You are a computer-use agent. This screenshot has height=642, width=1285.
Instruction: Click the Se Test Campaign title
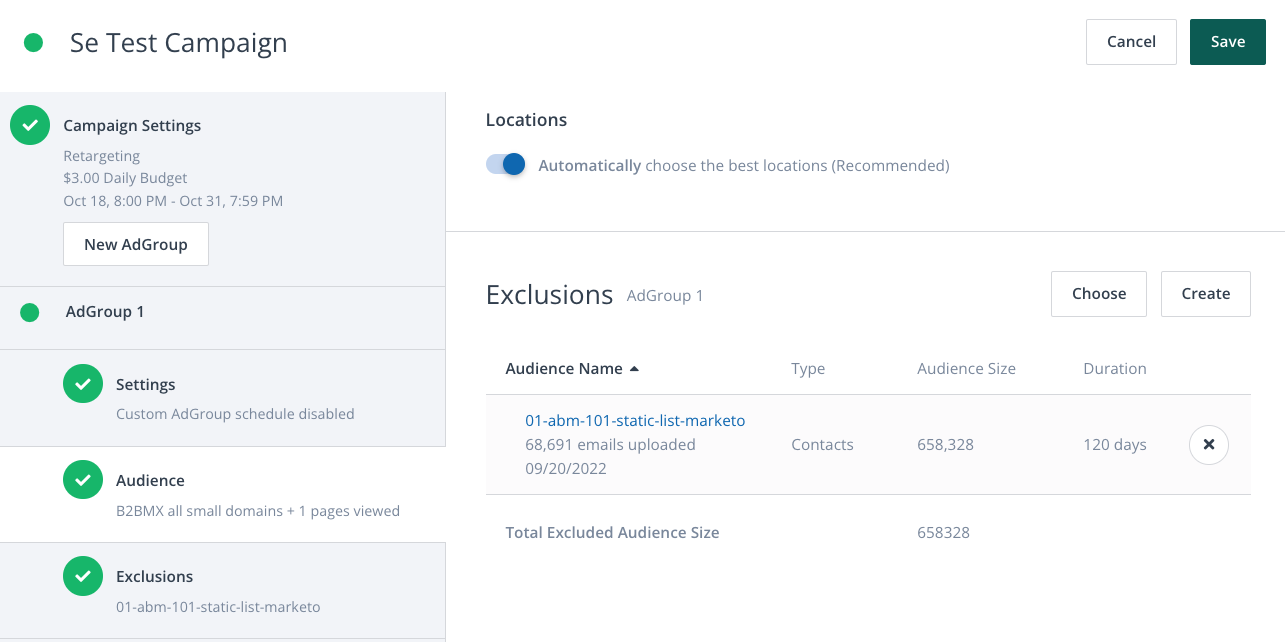click(x=178, y=43)
